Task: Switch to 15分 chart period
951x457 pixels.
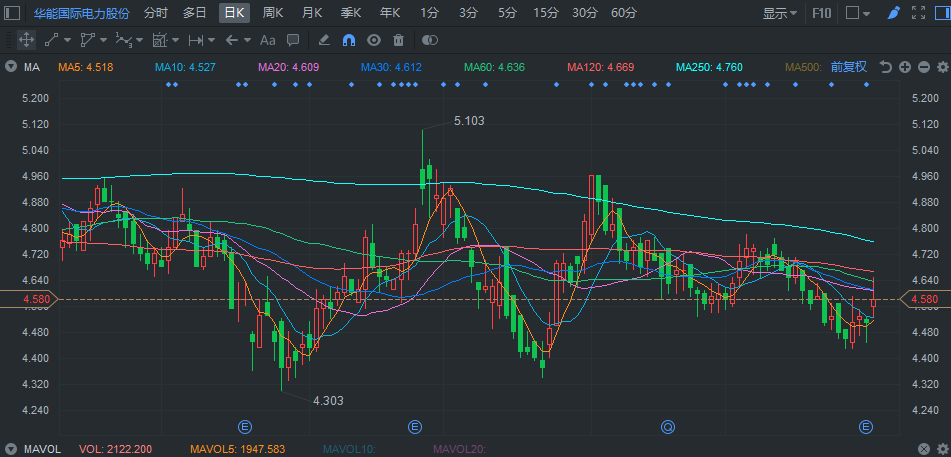Action: point(546,13)
